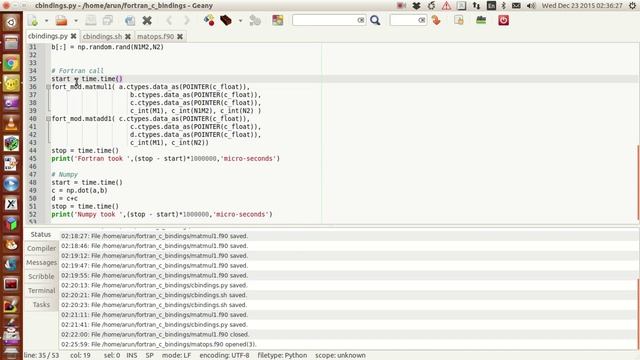
Task: Click the Build brick icon
Action: 226,20
